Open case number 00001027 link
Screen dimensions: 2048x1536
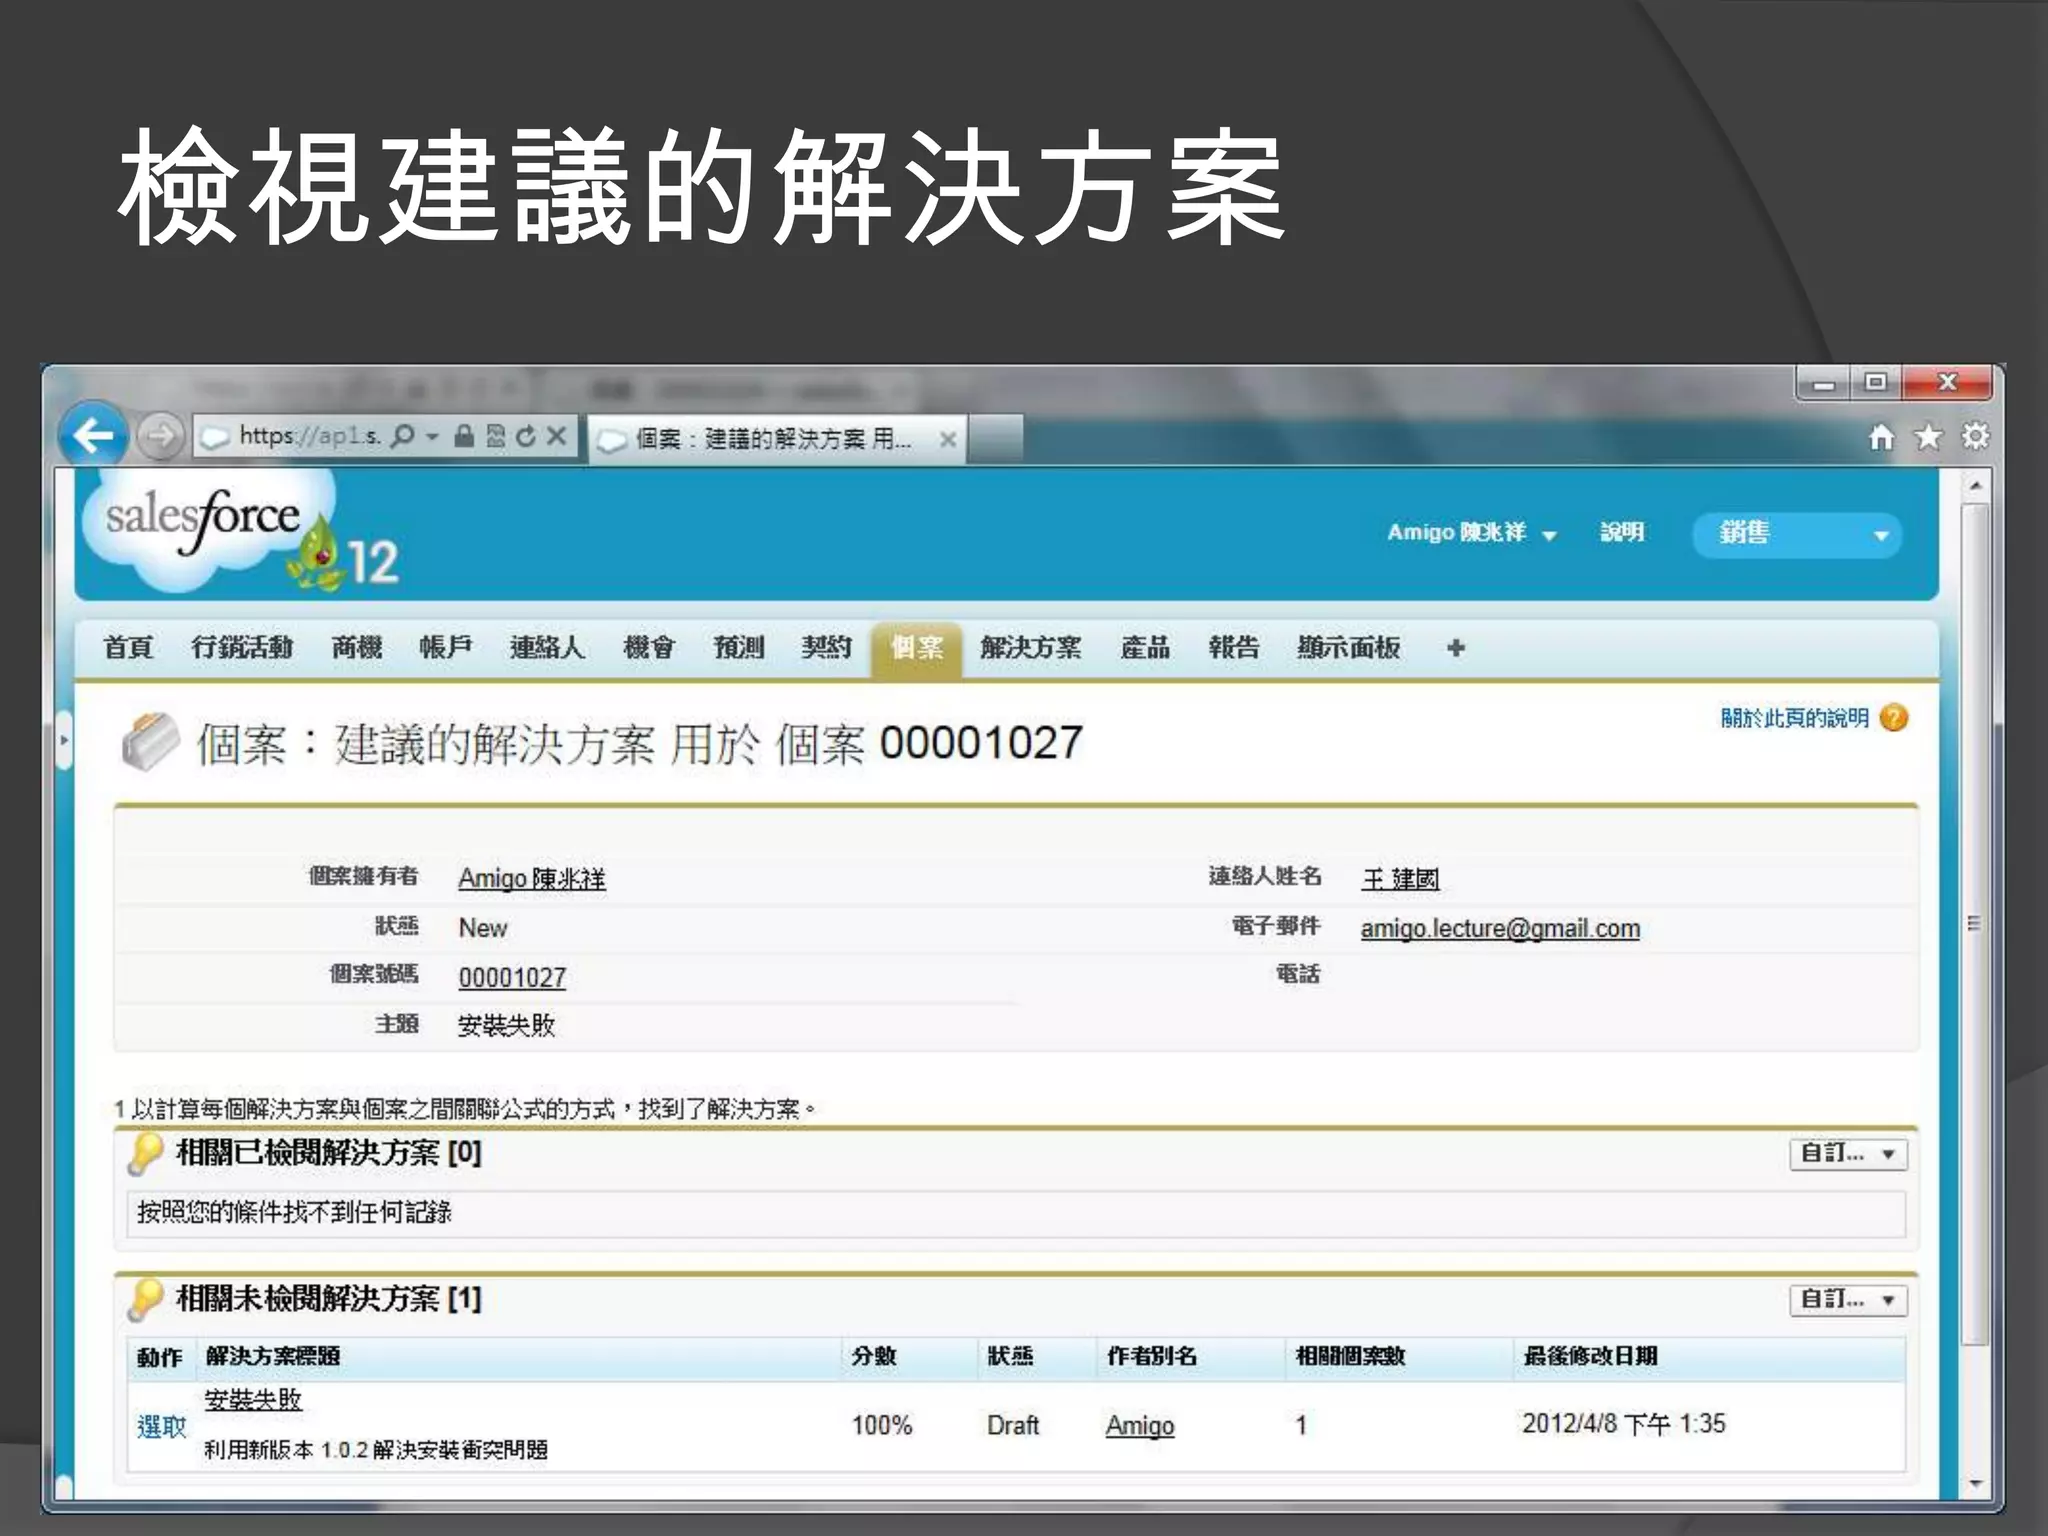(x=512, y=977)
